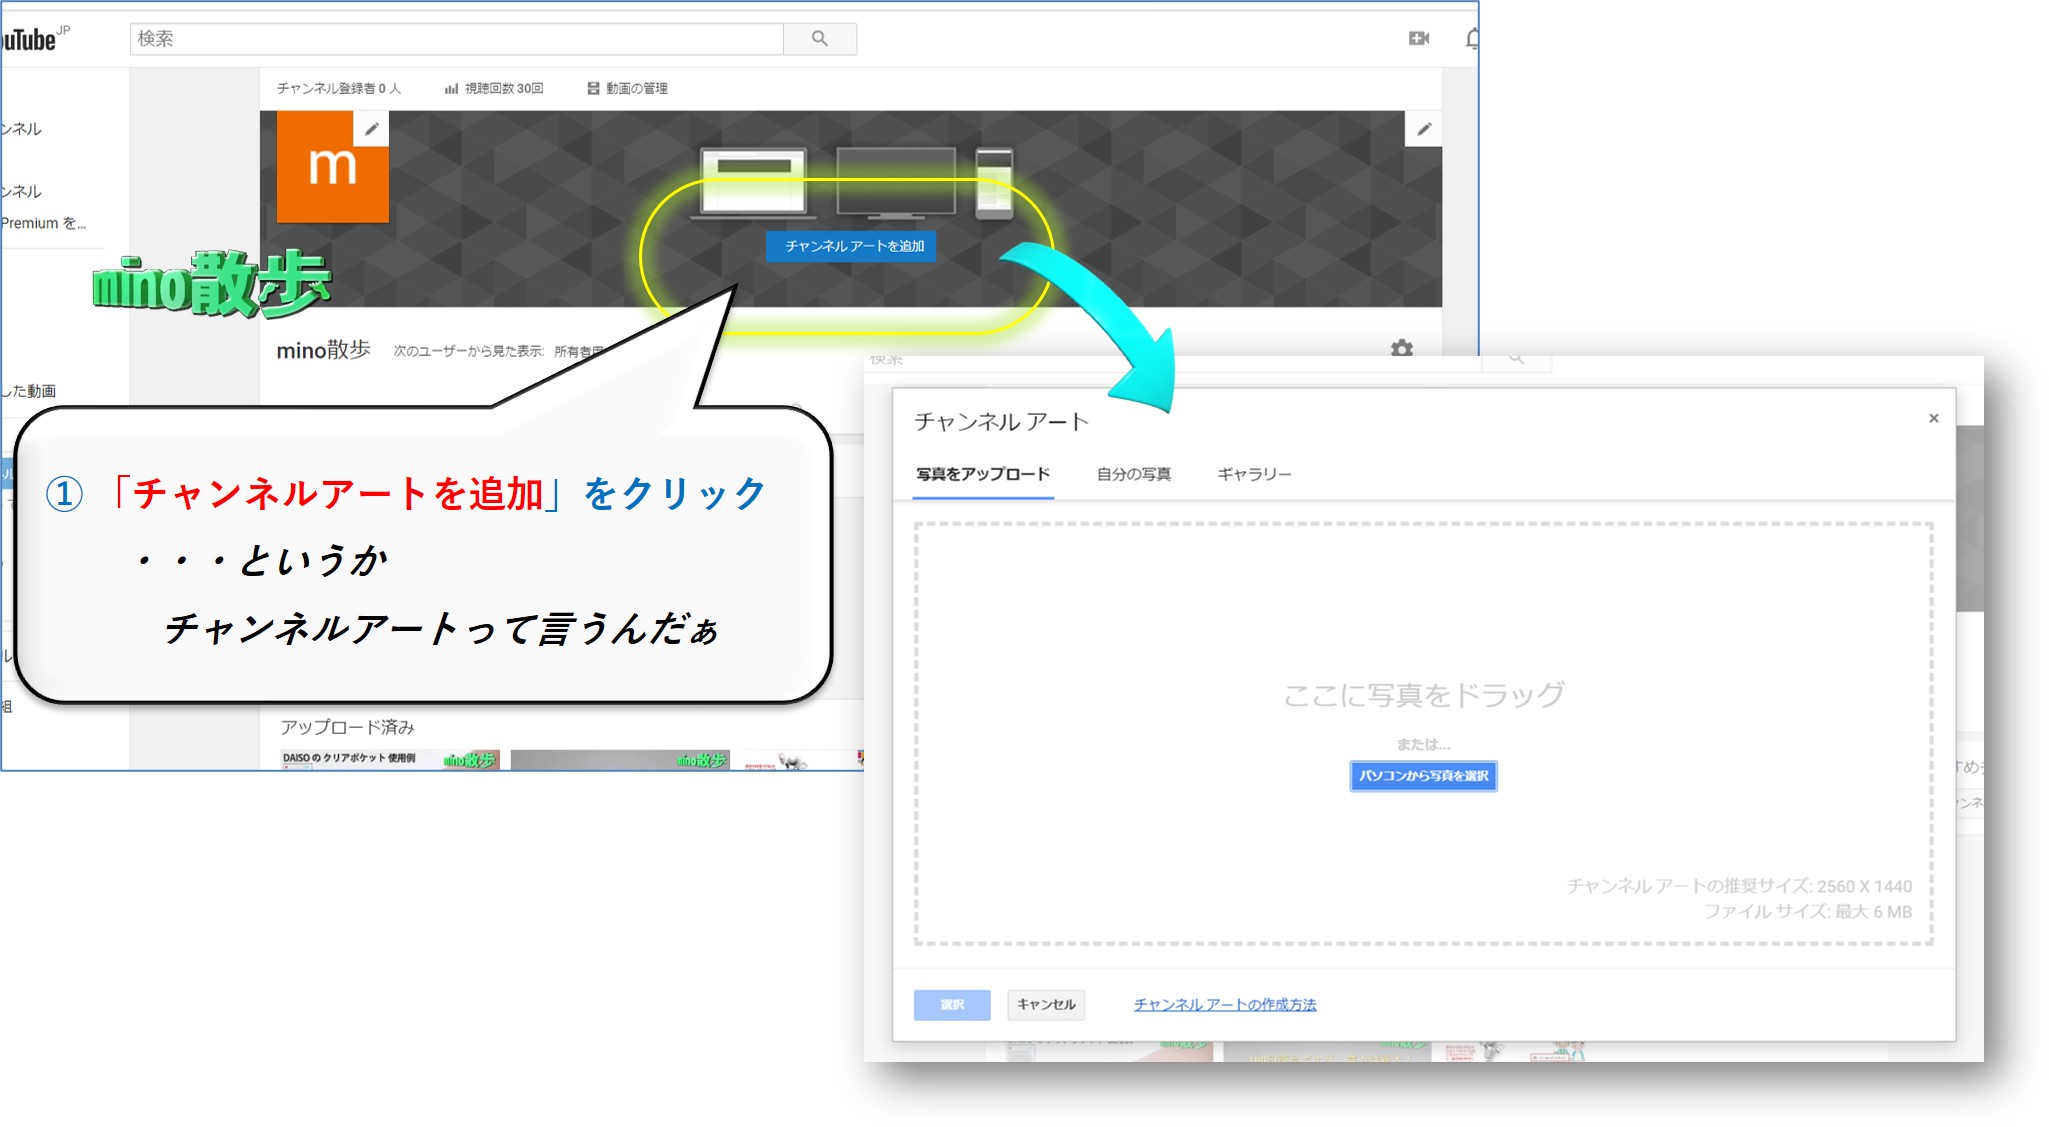Viewport: 2049px width, 1127px height.
Task: Click the 動画の管理 video manager icon
Action: [x=593, y=88]
